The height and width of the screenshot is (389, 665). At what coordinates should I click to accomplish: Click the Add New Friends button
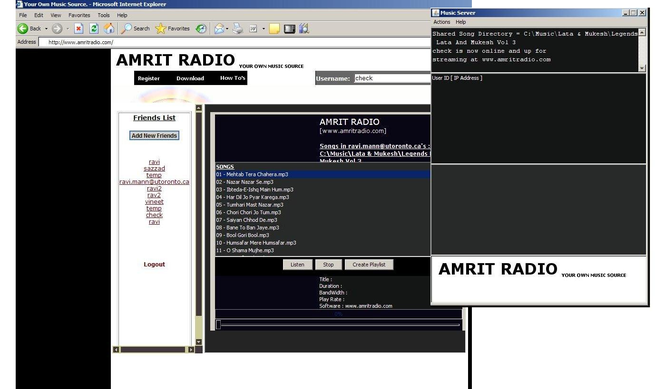[x=154, y=135]
